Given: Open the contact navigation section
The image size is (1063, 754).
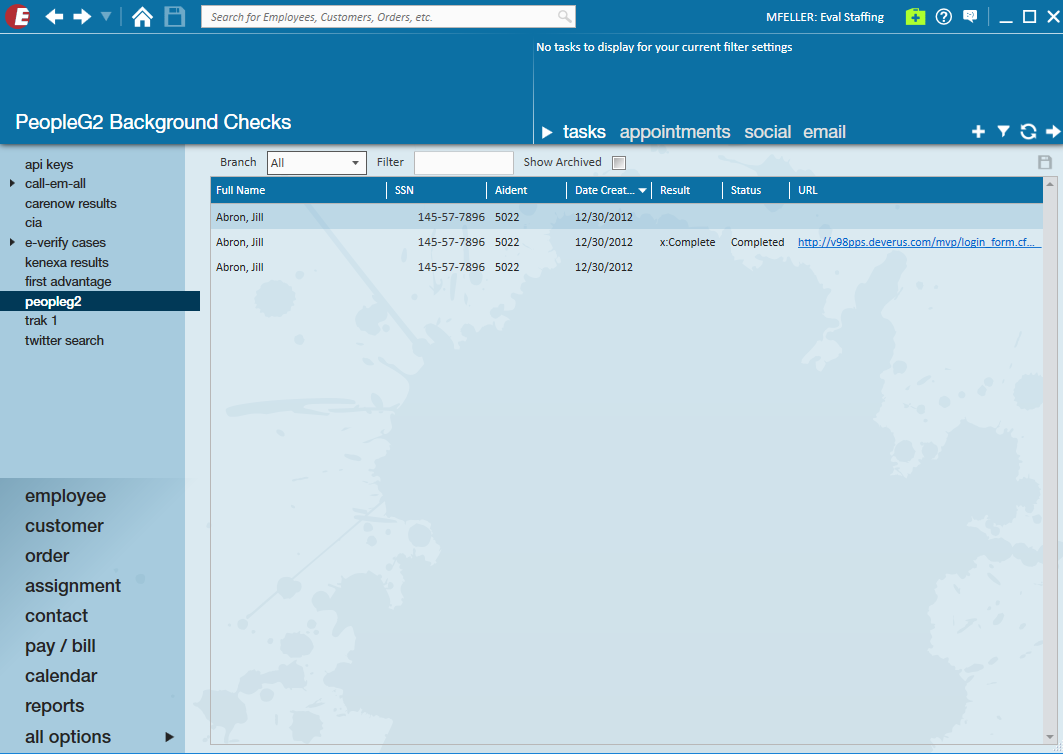Looking at the screenshot, I should coord(56,616).
